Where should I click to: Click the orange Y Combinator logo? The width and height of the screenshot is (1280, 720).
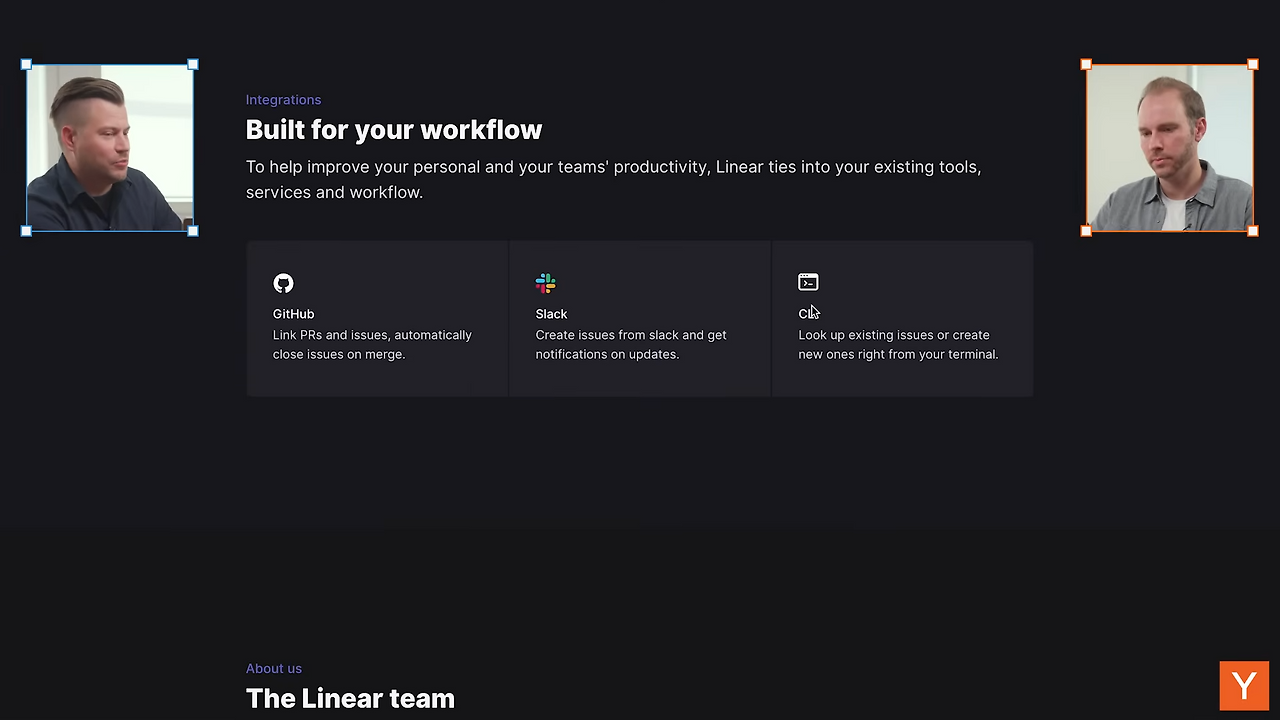(x=1244, y=686)
